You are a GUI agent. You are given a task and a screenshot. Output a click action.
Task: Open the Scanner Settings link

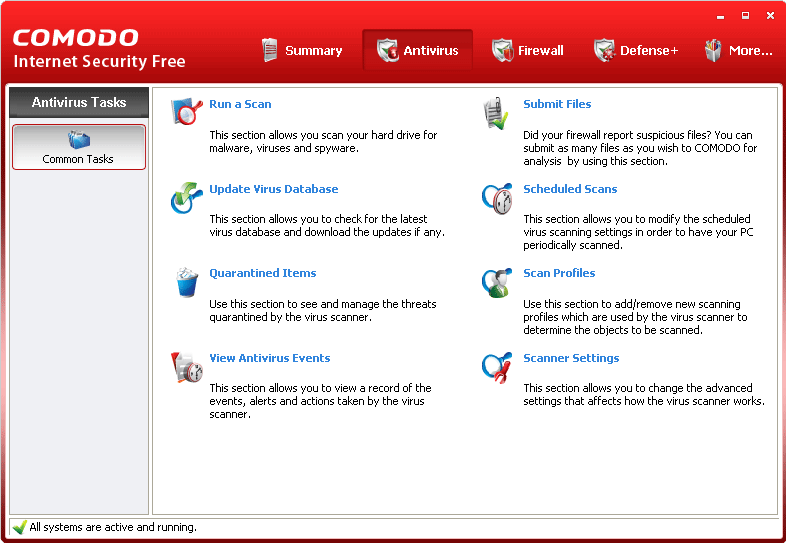(571, 358)
